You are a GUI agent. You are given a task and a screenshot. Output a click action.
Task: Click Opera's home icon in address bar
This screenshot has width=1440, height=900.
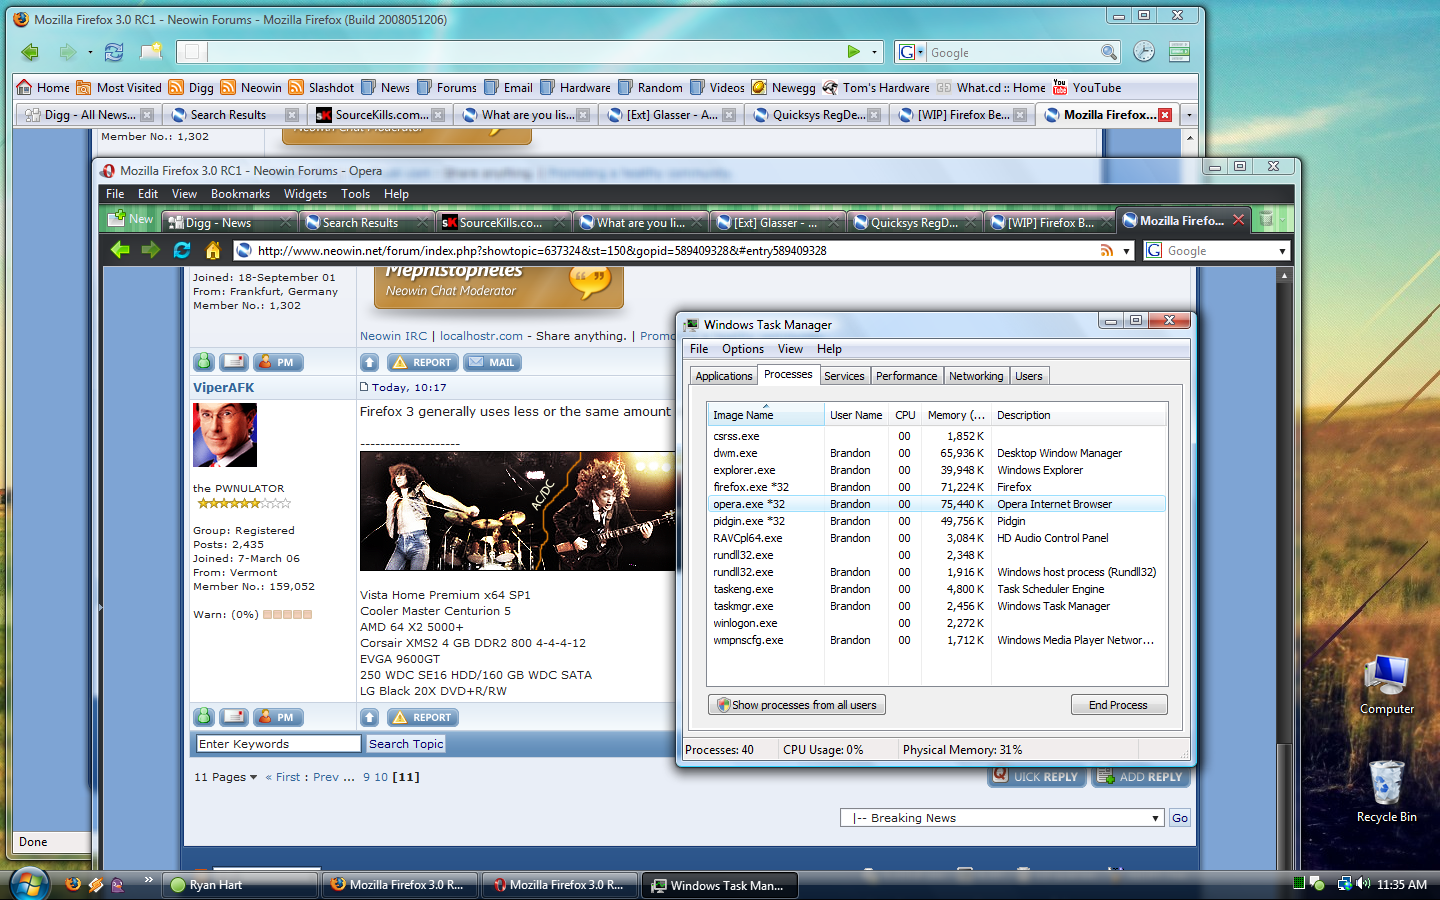[x=213, y=250]
